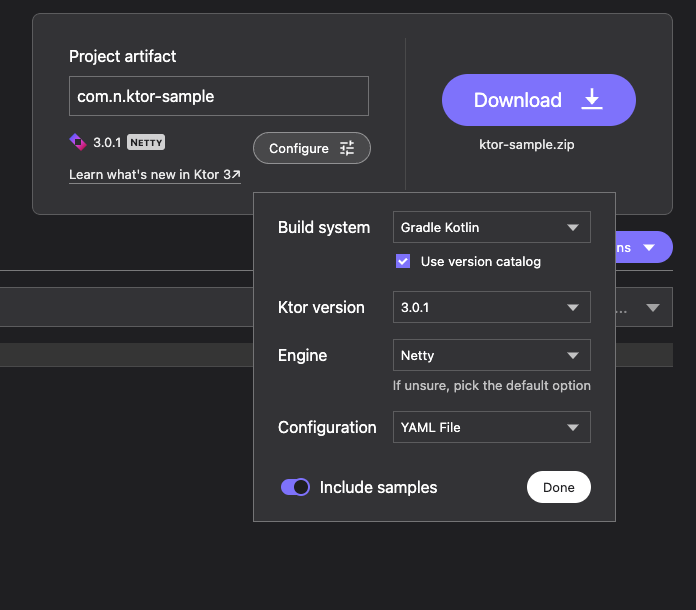Click the Project artifact input field

219,96
